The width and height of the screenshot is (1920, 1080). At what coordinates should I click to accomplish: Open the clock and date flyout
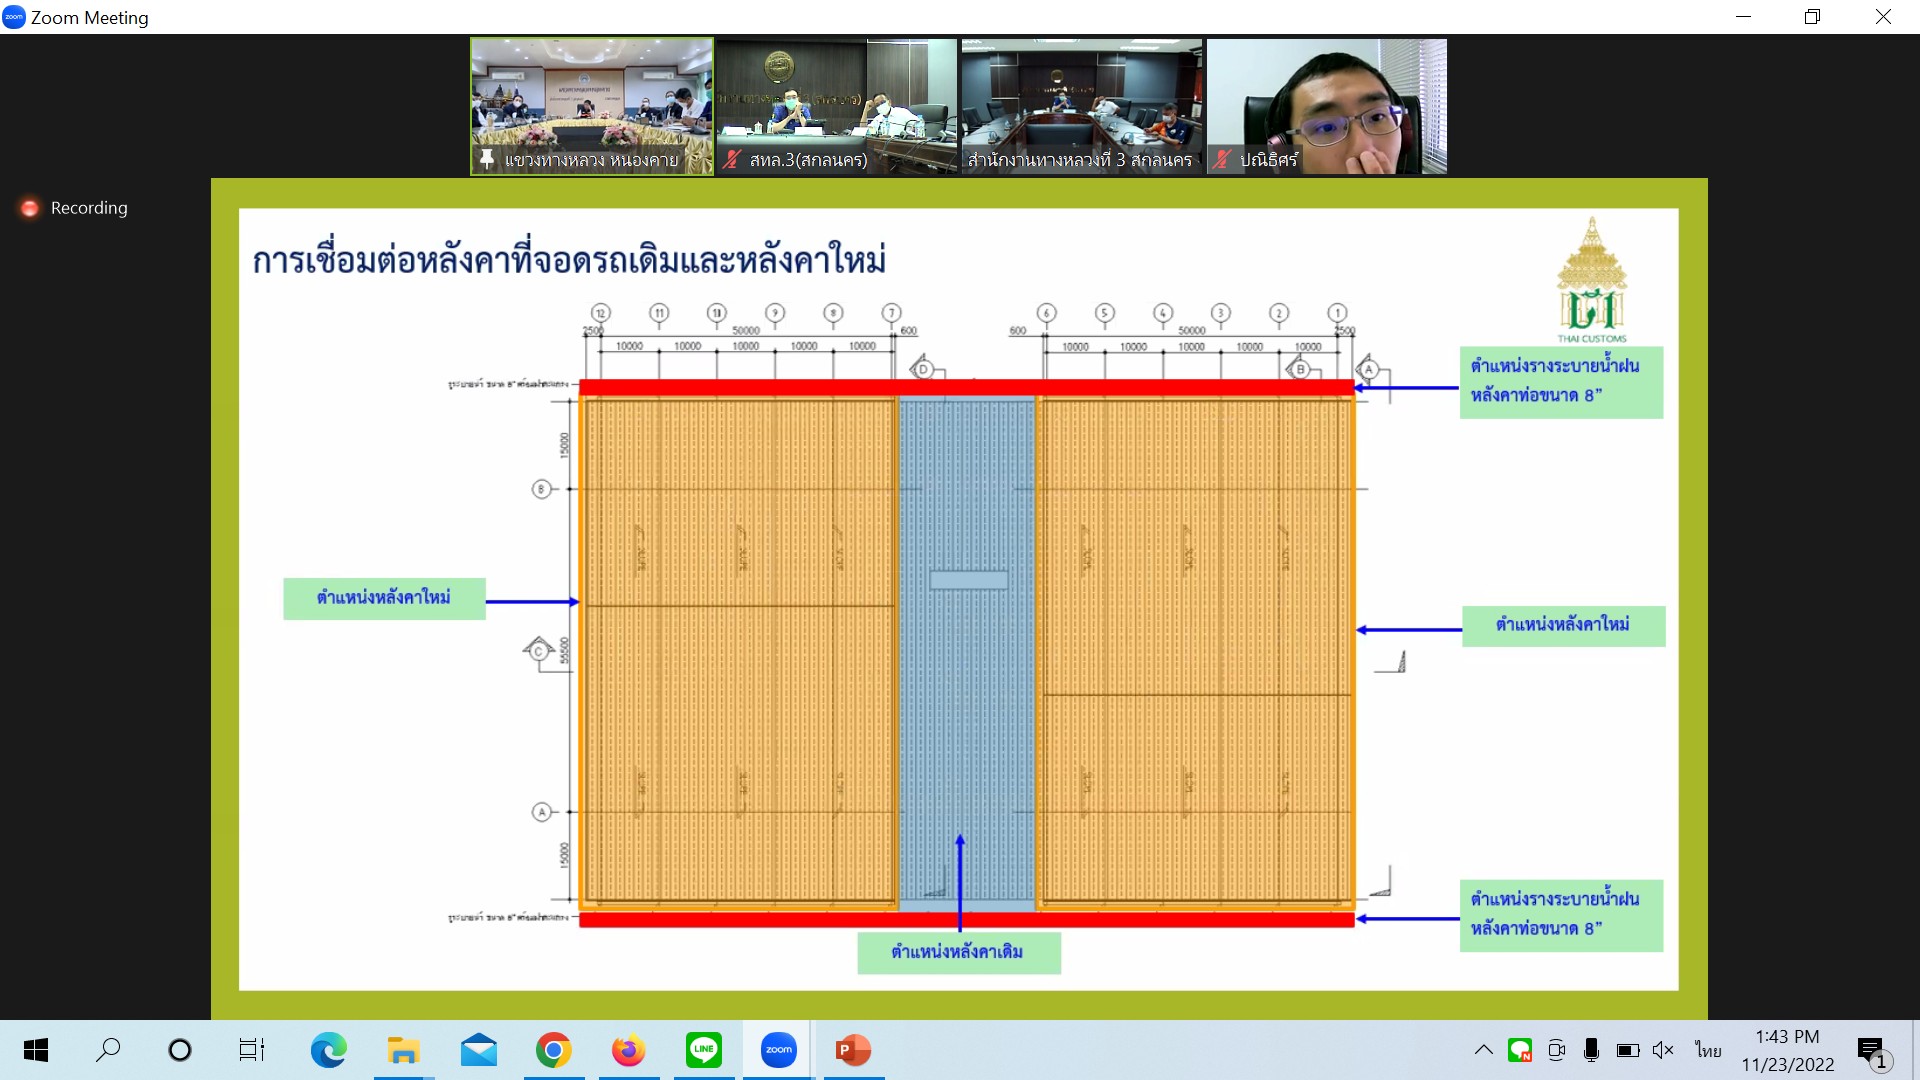(1787, 1050)
